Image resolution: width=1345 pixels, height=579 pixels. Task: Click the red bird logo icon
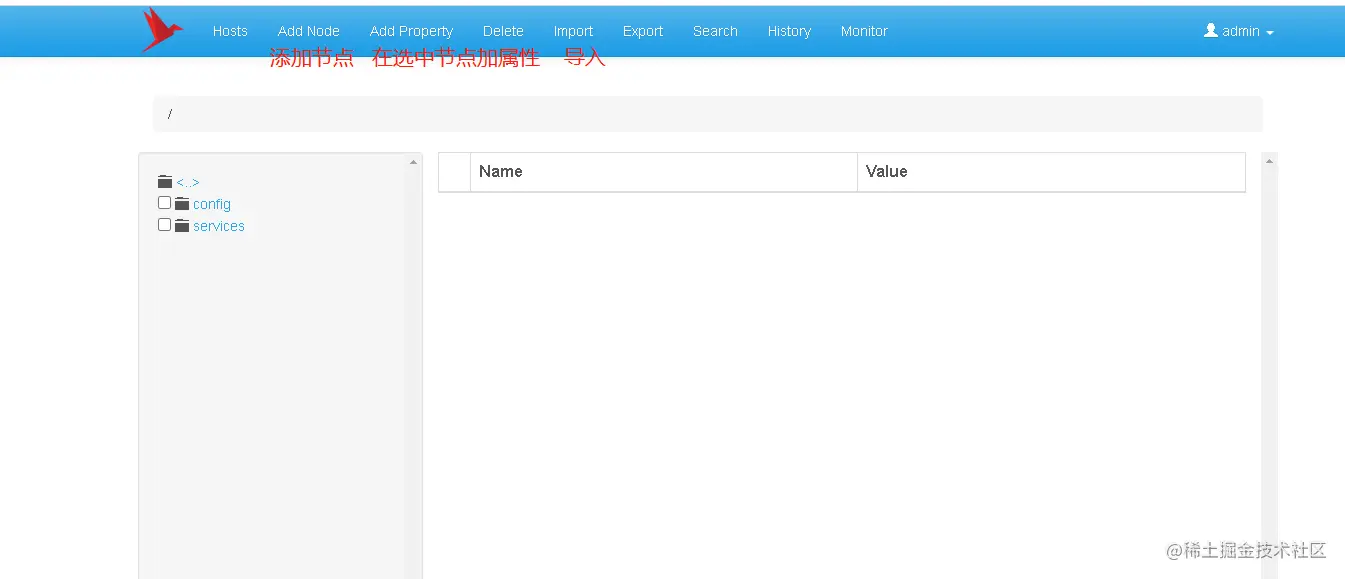pos(161,29)
